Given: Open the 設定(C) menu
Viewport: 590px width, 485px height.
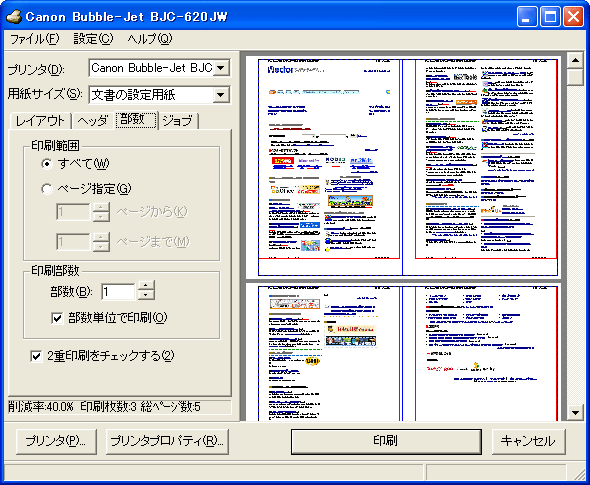Looking at the screenshot, I should click(x=93, y=39).
